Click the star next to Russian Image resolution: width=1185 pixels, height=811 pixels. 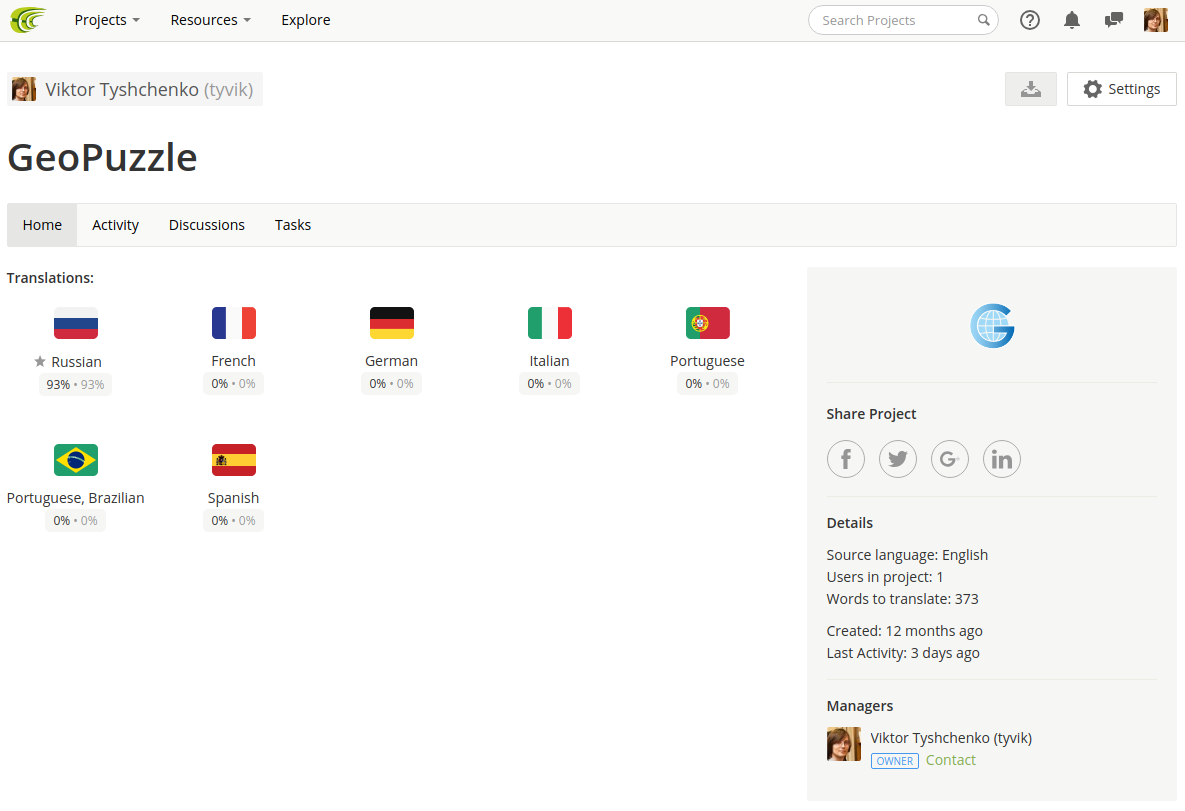pos(40,361)
